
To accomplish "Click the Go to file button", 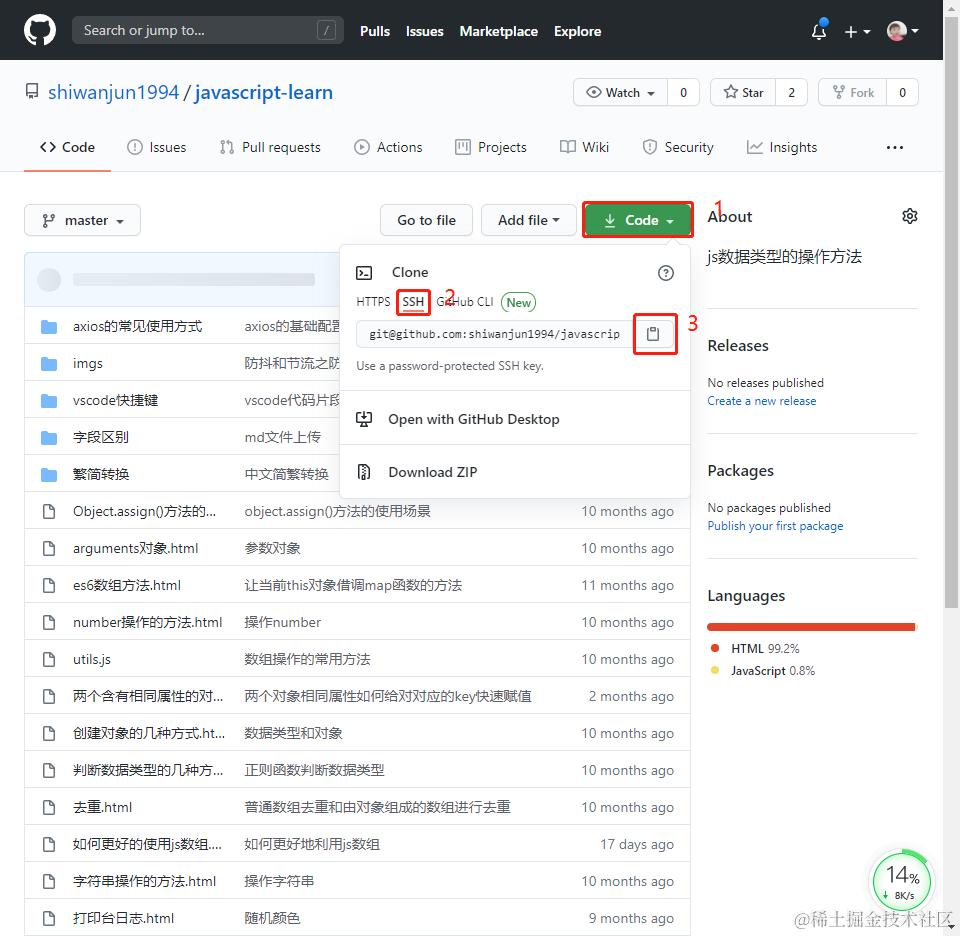I will pos(426,220).
